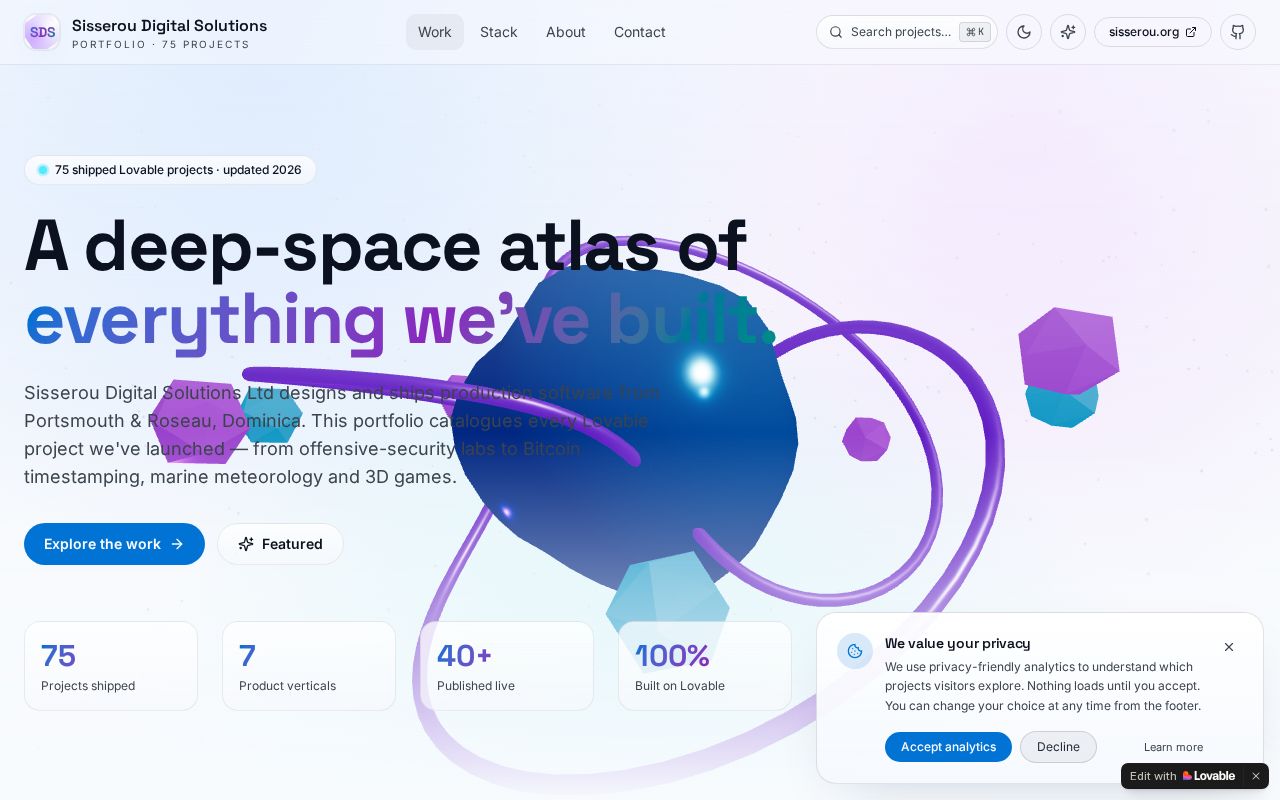
Task: Select the 40+ Published live card
Action: coord(507,666)
